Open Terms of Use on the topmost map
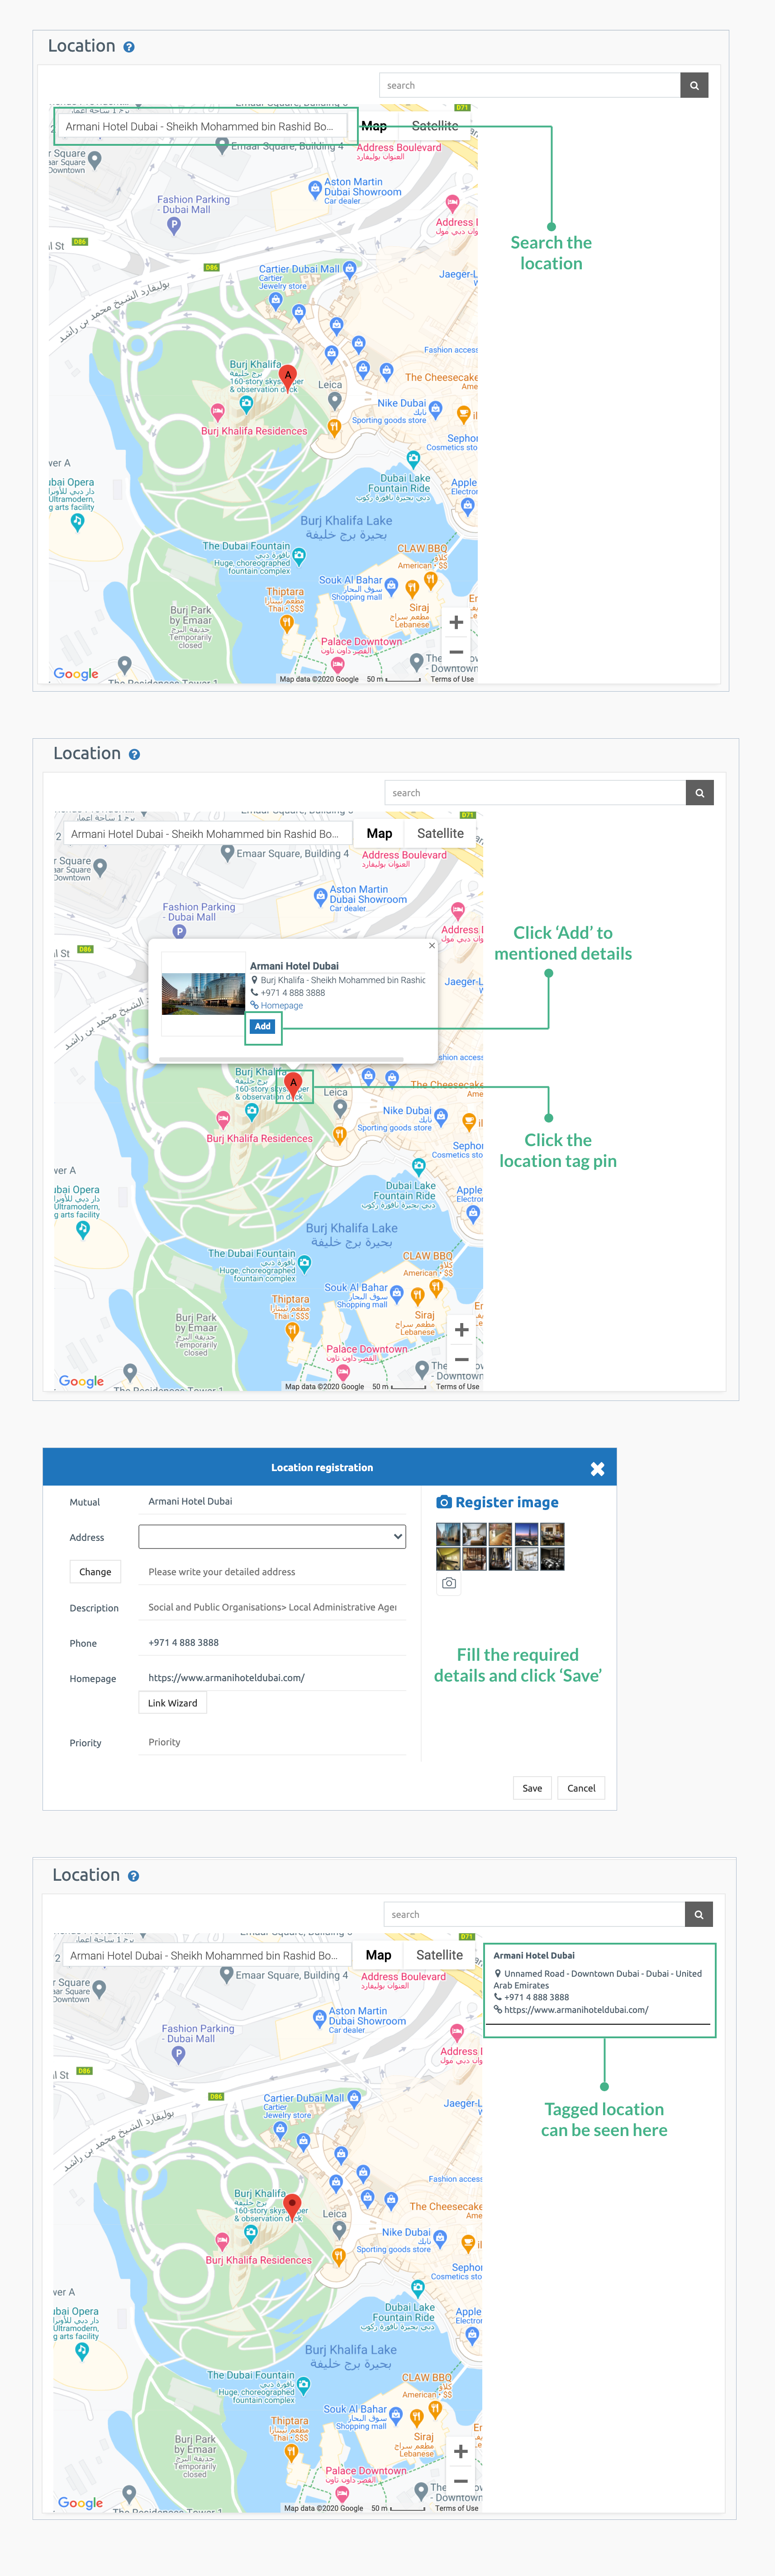Viewport: 775px width, 2576px height. [452, 679]
